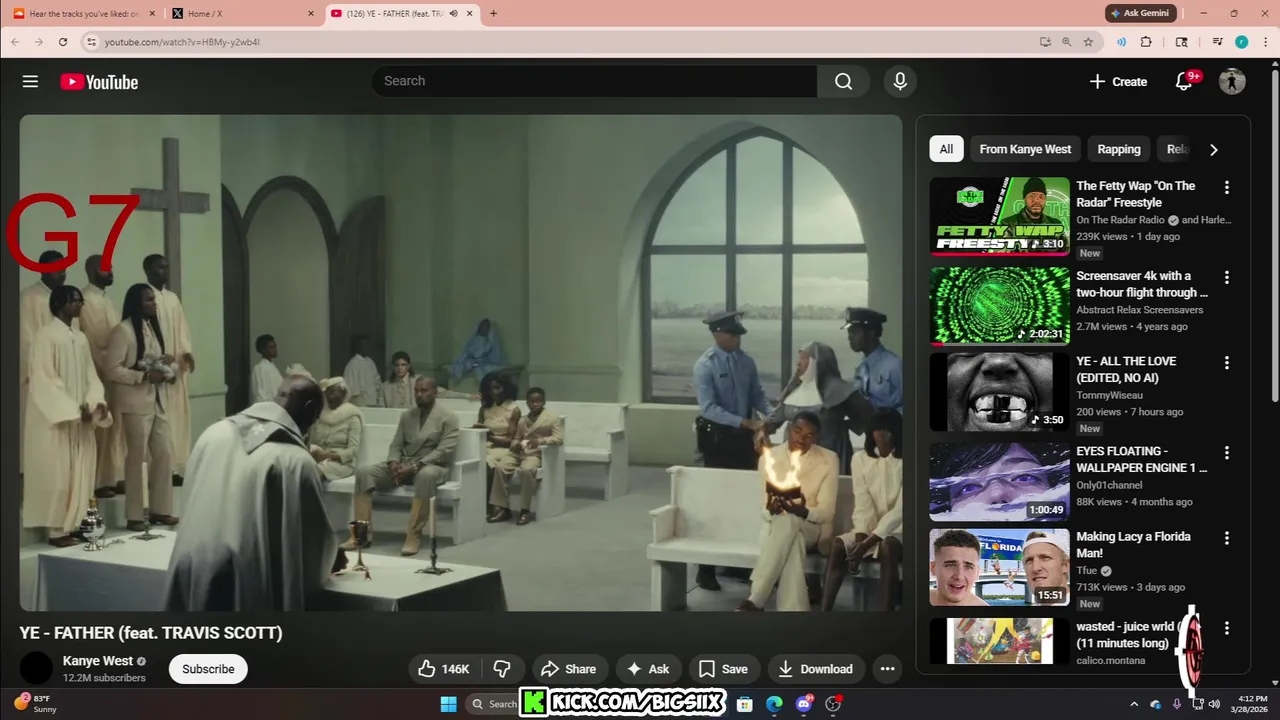Select the From Kanye West chip

[x=1025, y=149]
